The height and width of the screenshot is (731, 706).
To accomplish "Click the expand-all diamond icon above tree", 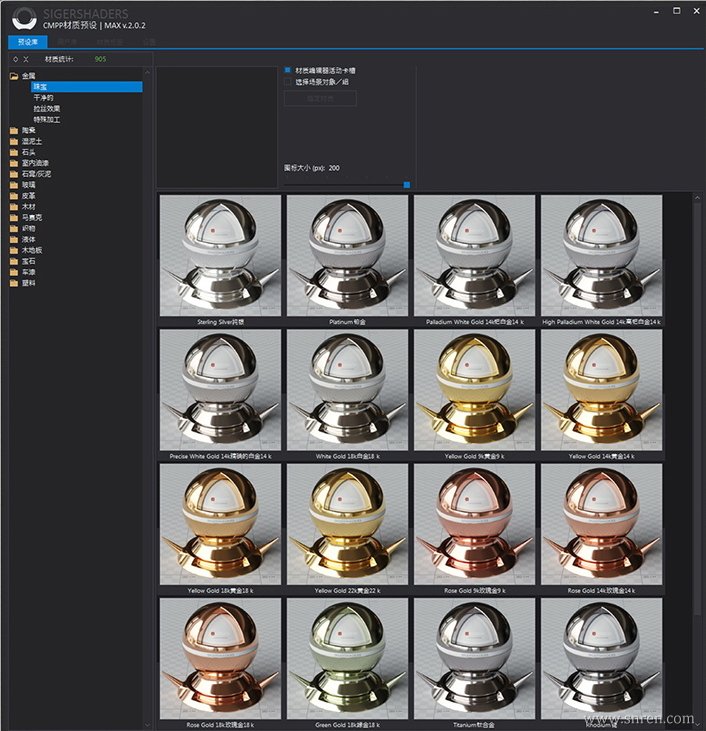I will (x=14, y=60).
